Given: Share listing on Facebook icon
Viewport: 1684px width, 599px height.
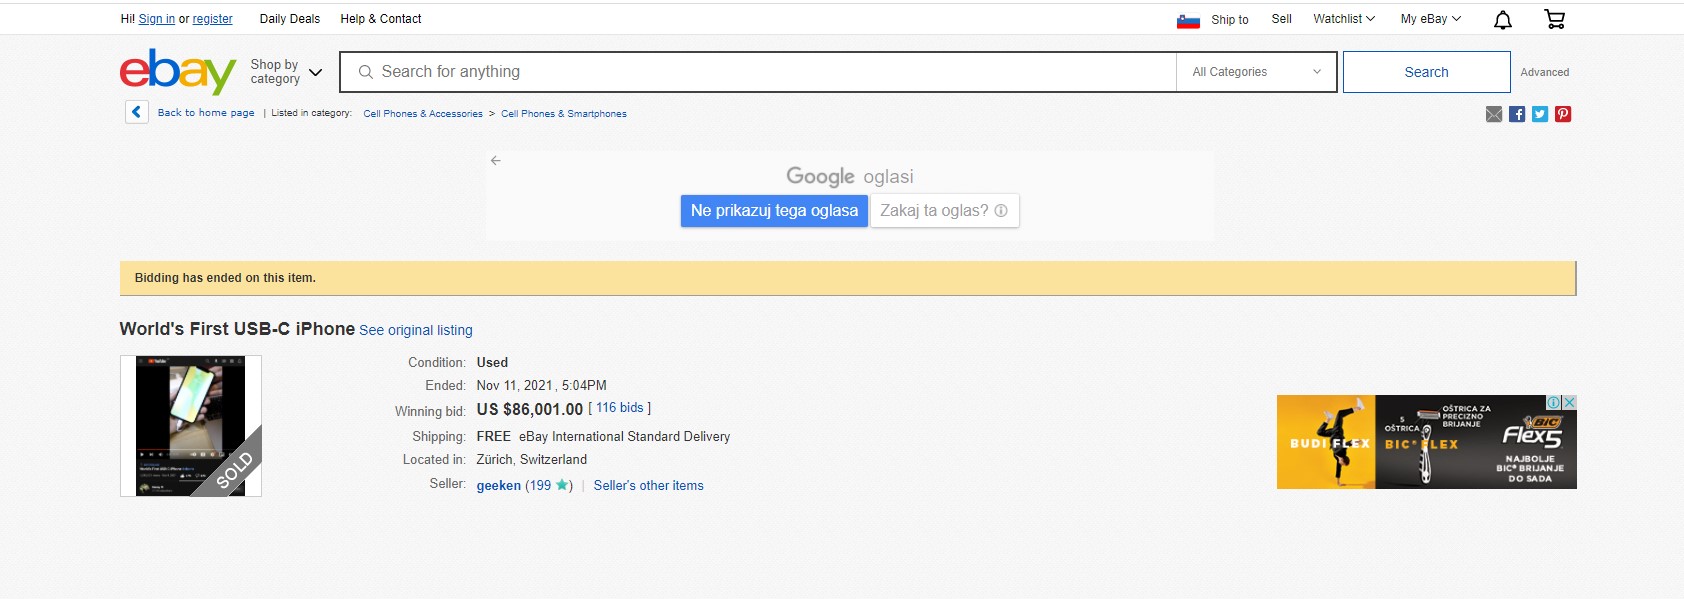Looking at the screenshot, I should (x=1517, y=114).
